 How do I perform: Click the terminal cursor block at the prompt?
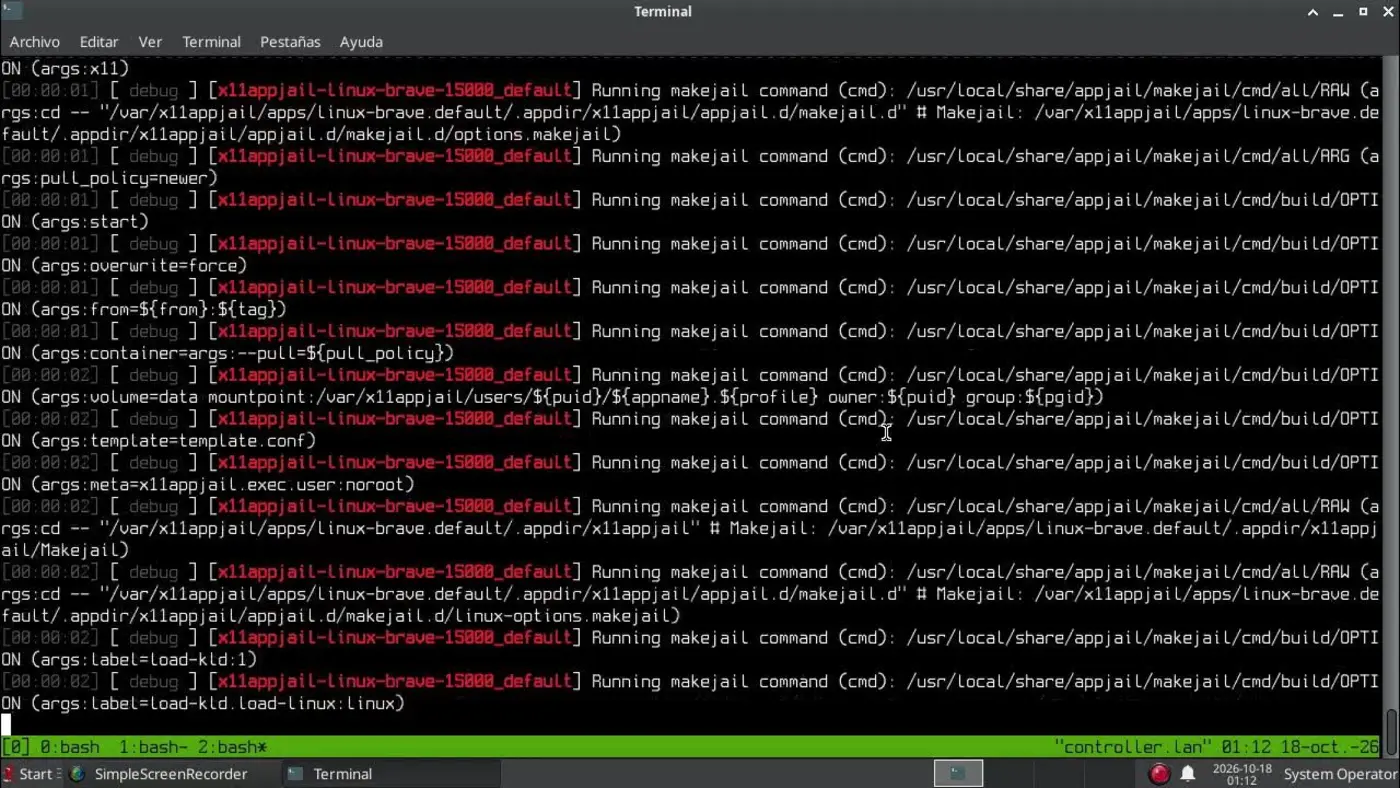[x=6, y=724]
